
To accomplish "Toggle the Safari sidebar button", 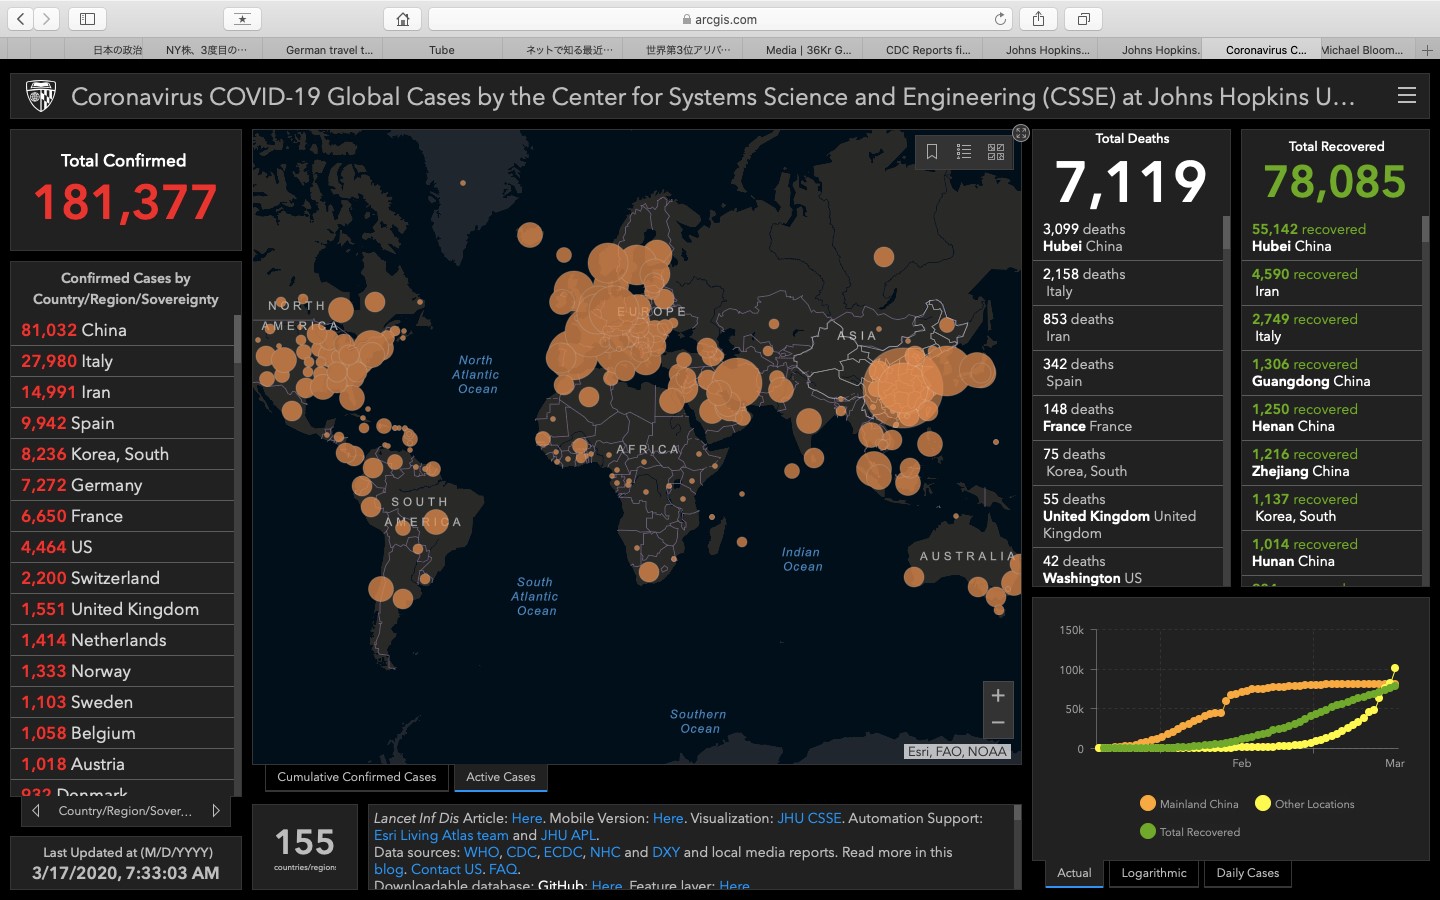I will tap(87, 19).
